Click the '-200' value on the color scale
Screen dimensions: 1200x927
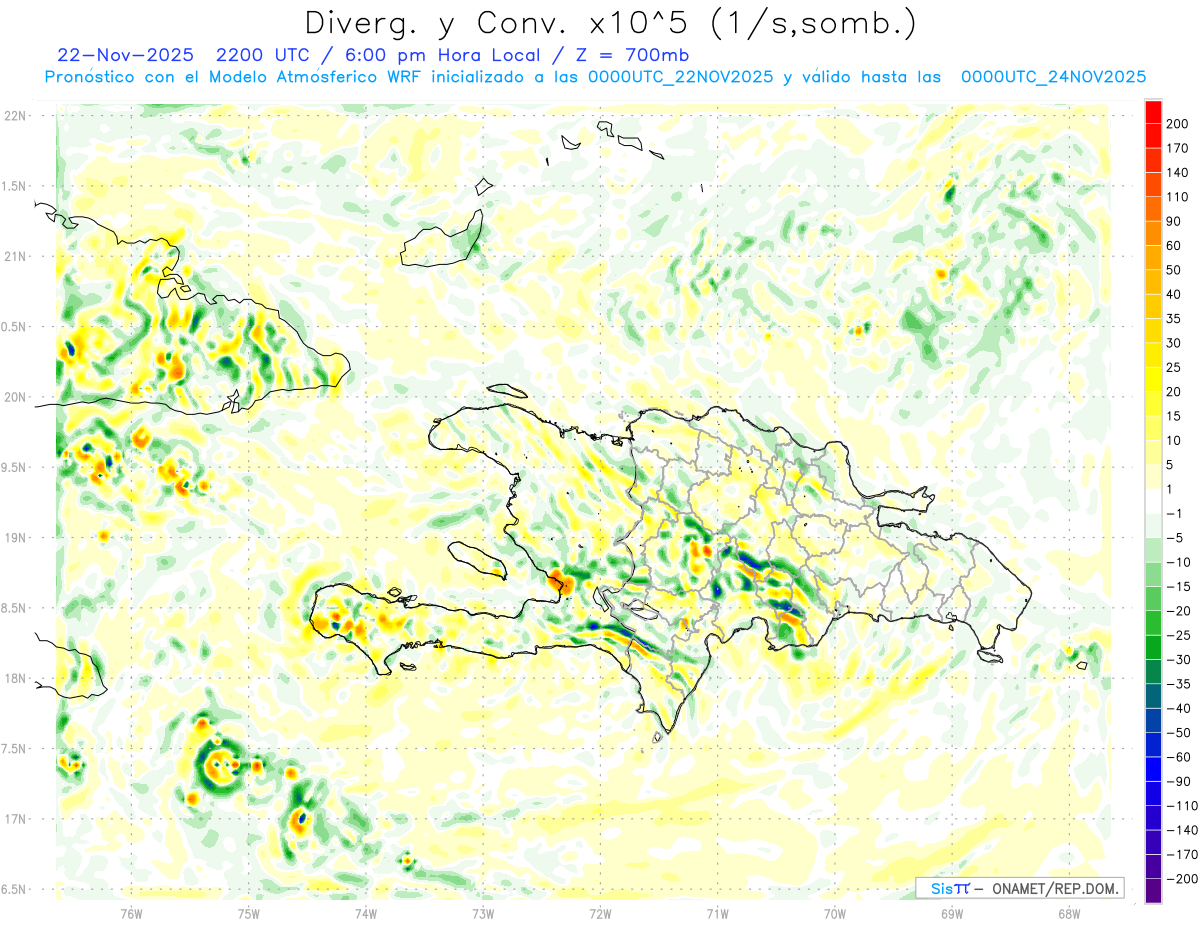(1181, 878)
